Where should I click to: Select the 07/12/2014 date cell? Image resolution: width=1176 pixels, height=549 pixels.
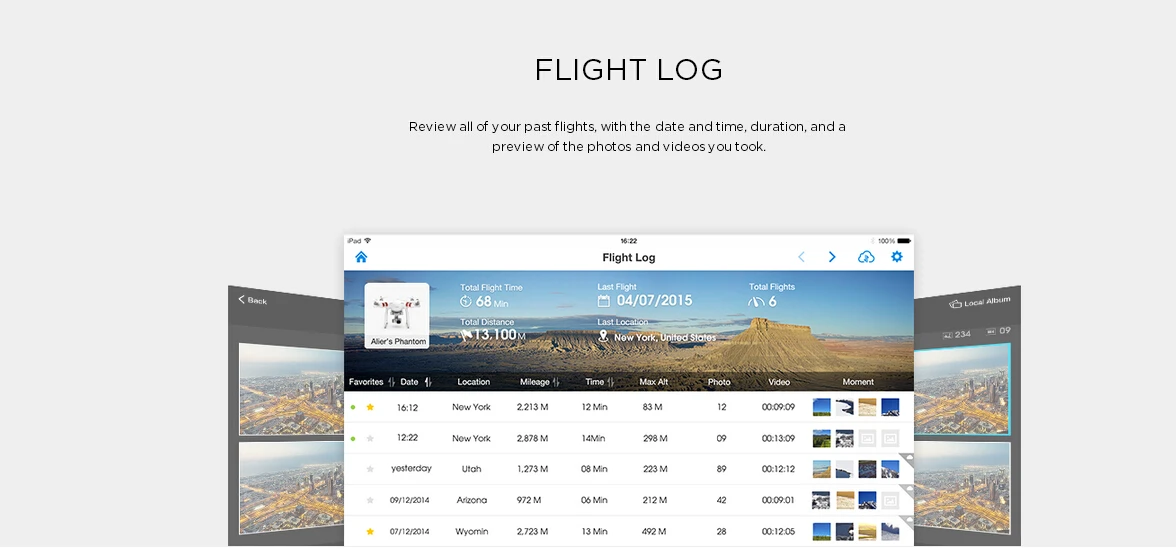410,531
